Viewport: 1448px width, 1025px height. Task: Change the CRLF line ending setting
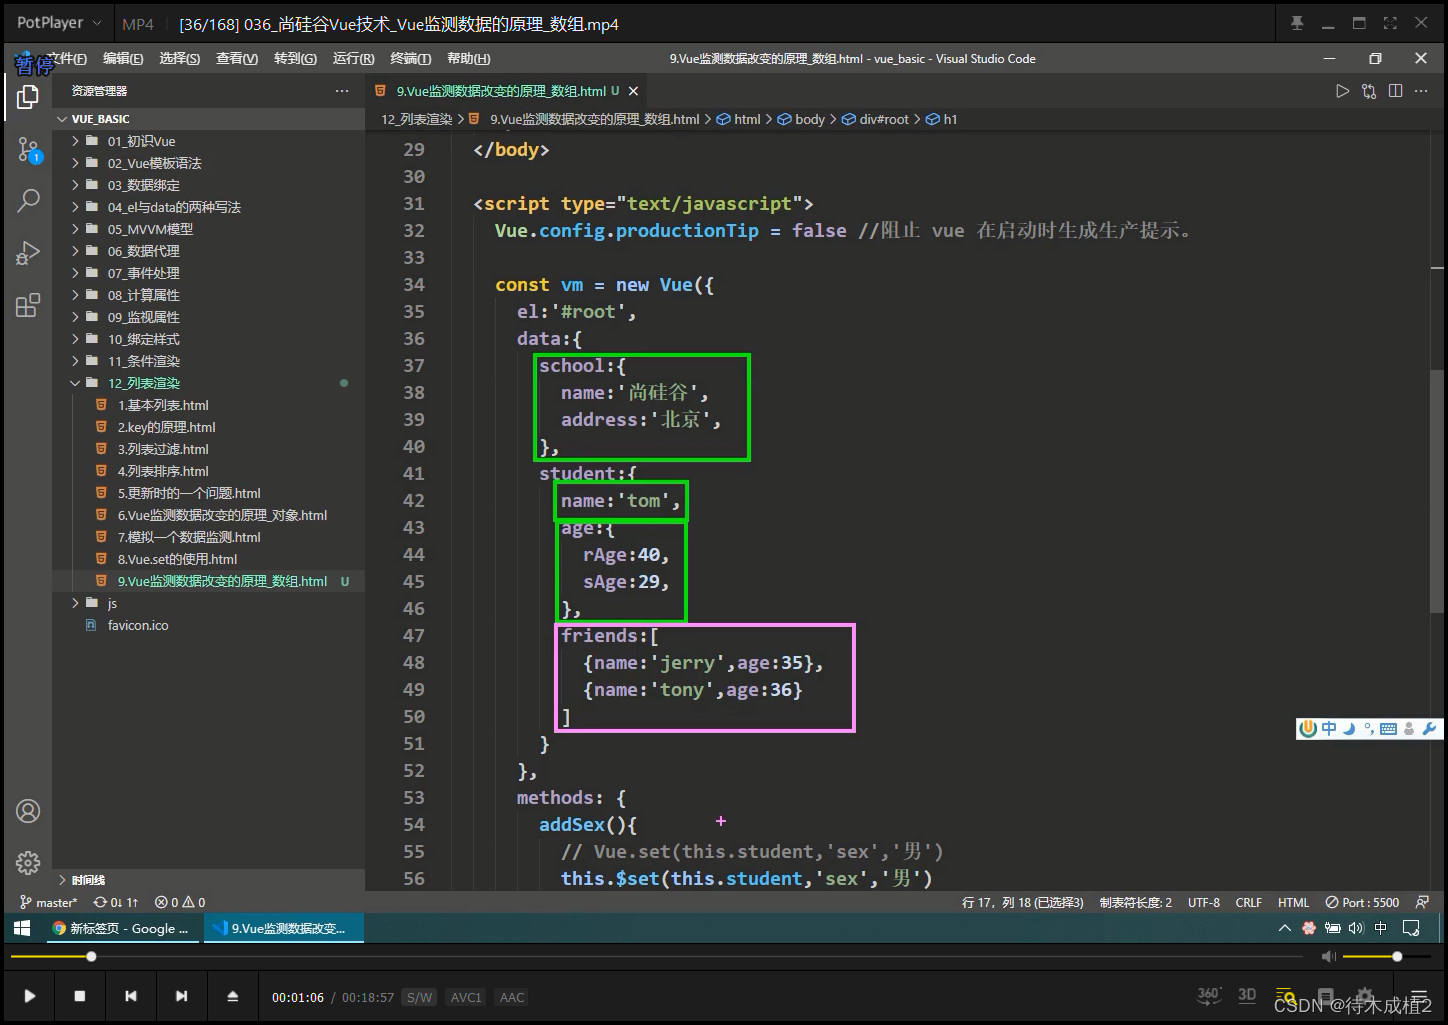pyautogui.click(x=1248, y=902)
